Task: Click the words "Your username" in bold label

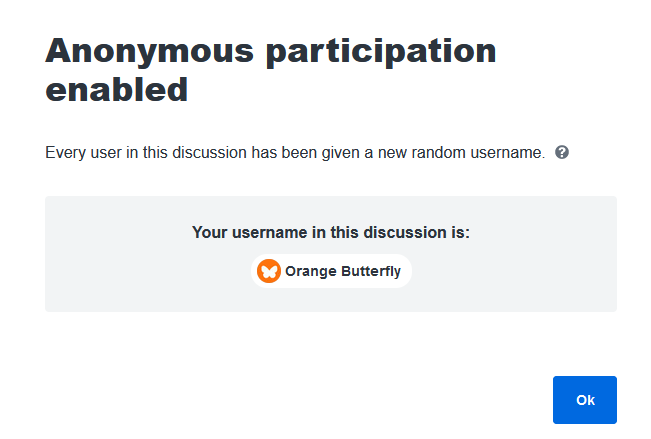Action: pos(250,232)
